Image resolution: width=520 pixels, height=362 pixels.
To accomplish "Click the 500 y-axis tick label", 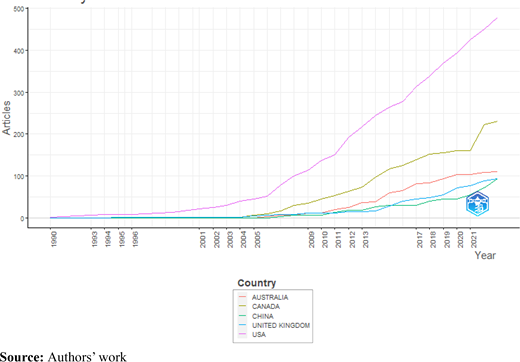I will 19,9.
